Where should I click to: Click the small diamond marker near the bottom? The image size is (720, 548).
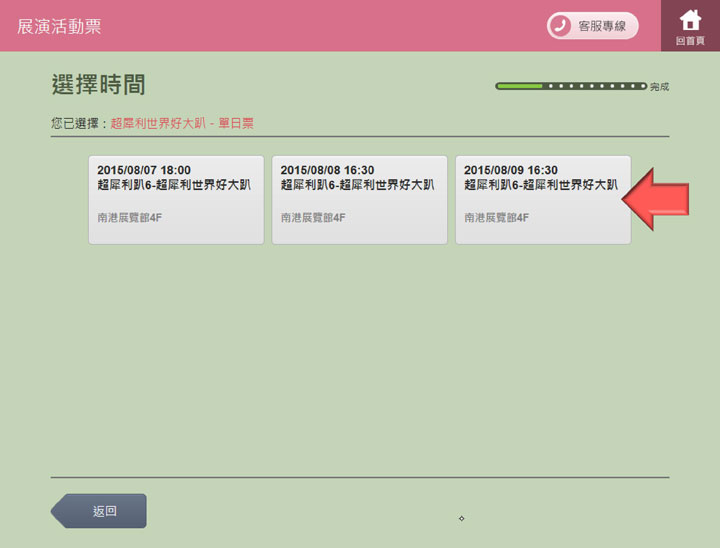tap(461, 518)
